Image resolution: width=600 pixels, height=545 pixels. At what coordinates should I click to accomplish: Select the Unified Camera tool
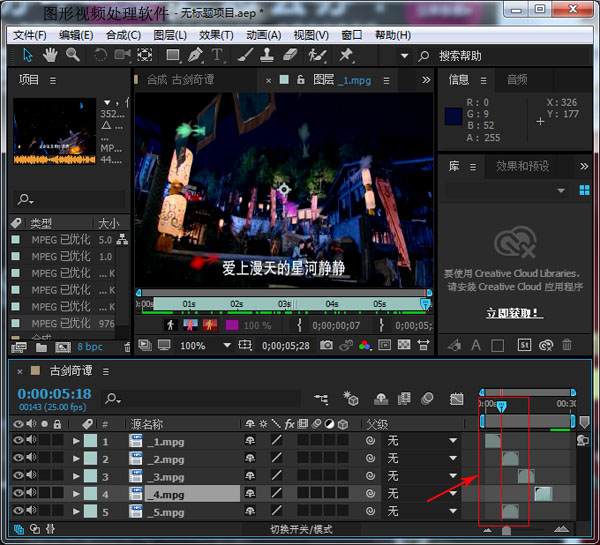[x=122, y=55]
